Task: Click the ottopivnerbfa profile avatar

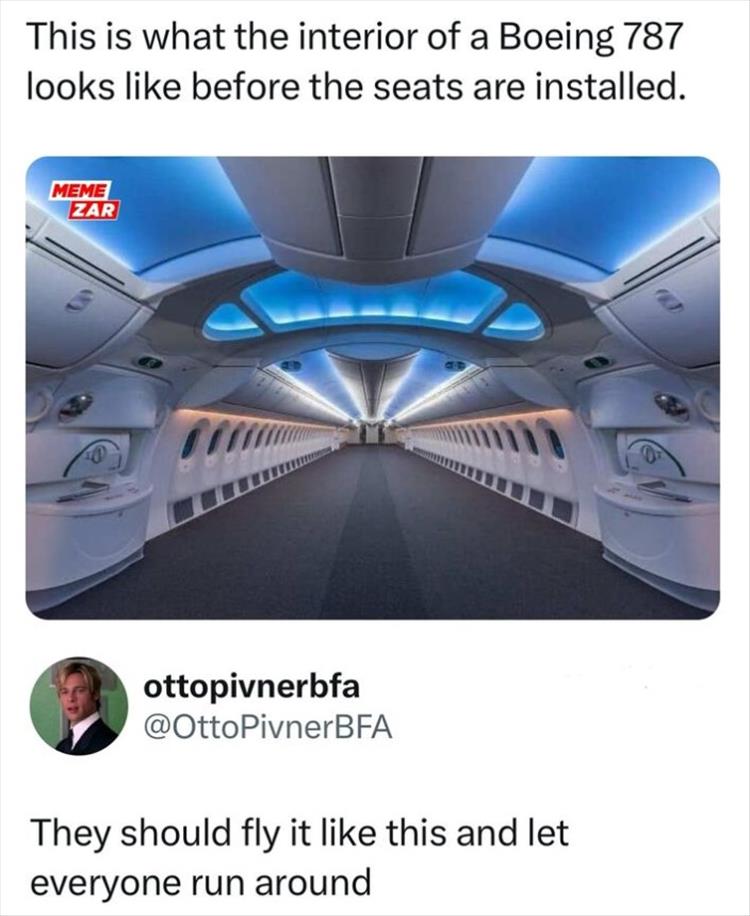Action: click(79, 706)
